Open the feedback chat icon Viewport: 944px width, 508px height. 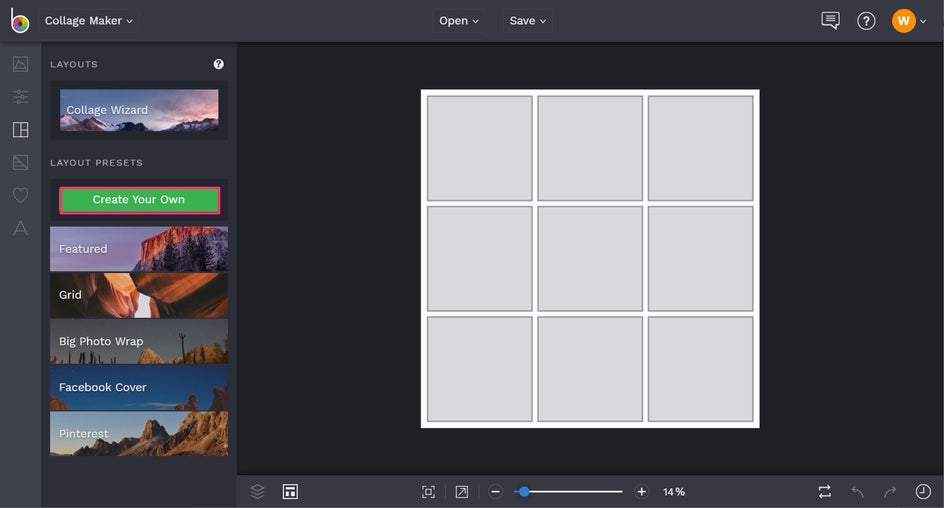[830, 20]
